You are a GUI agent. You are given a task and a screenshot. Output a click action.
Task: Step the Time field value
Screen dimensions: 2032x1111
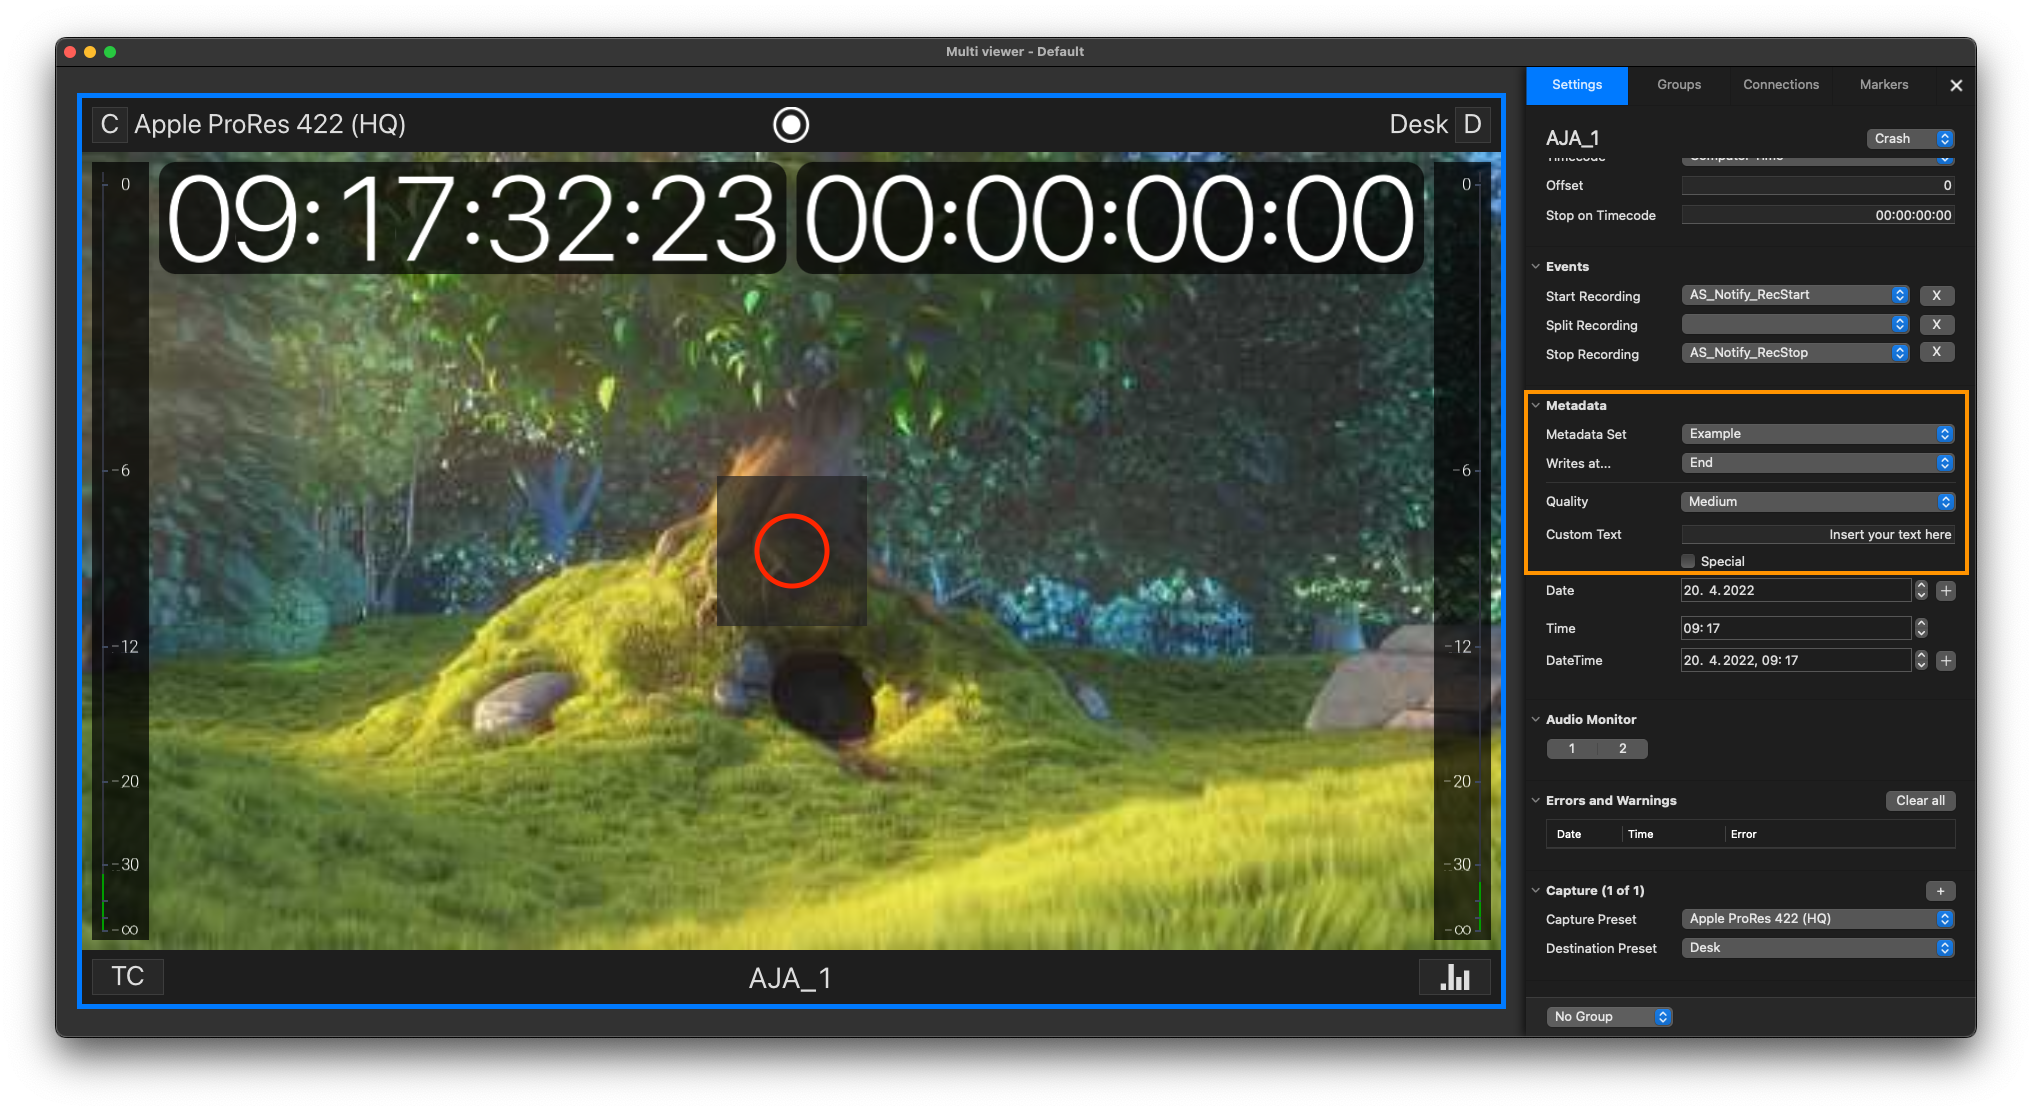click(1921, 628)
